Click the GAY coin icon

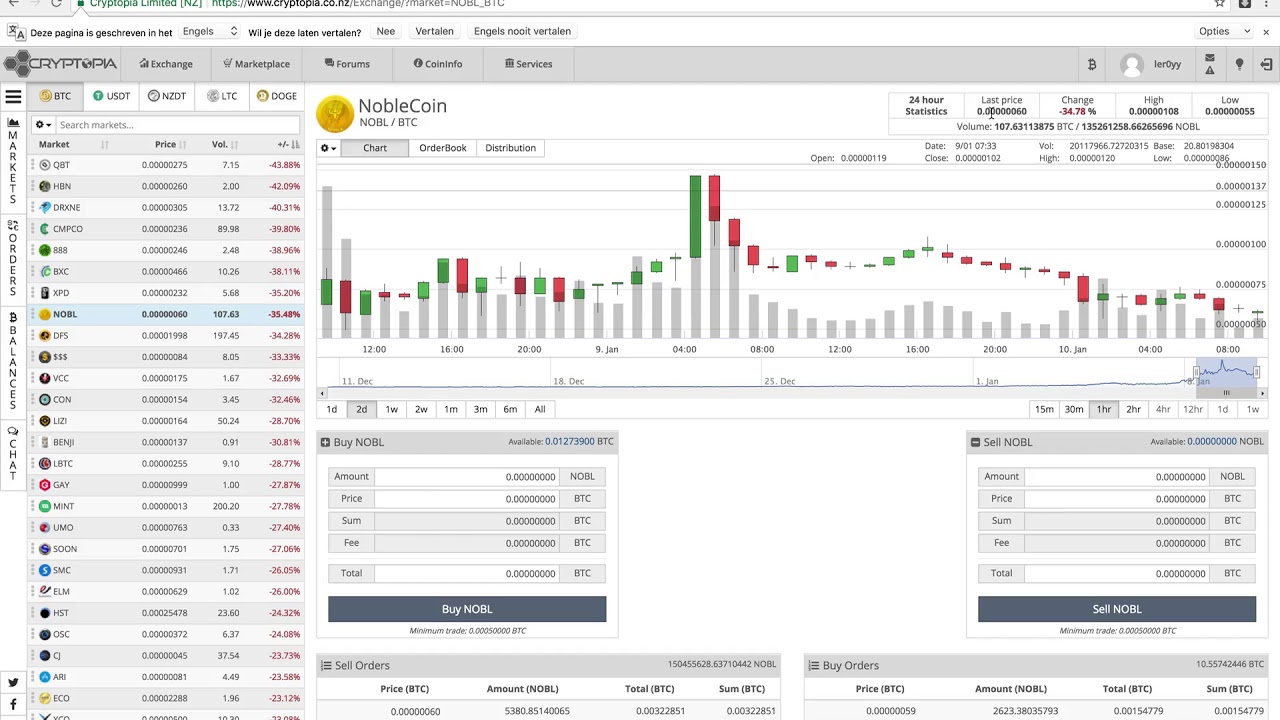point(45,485)
